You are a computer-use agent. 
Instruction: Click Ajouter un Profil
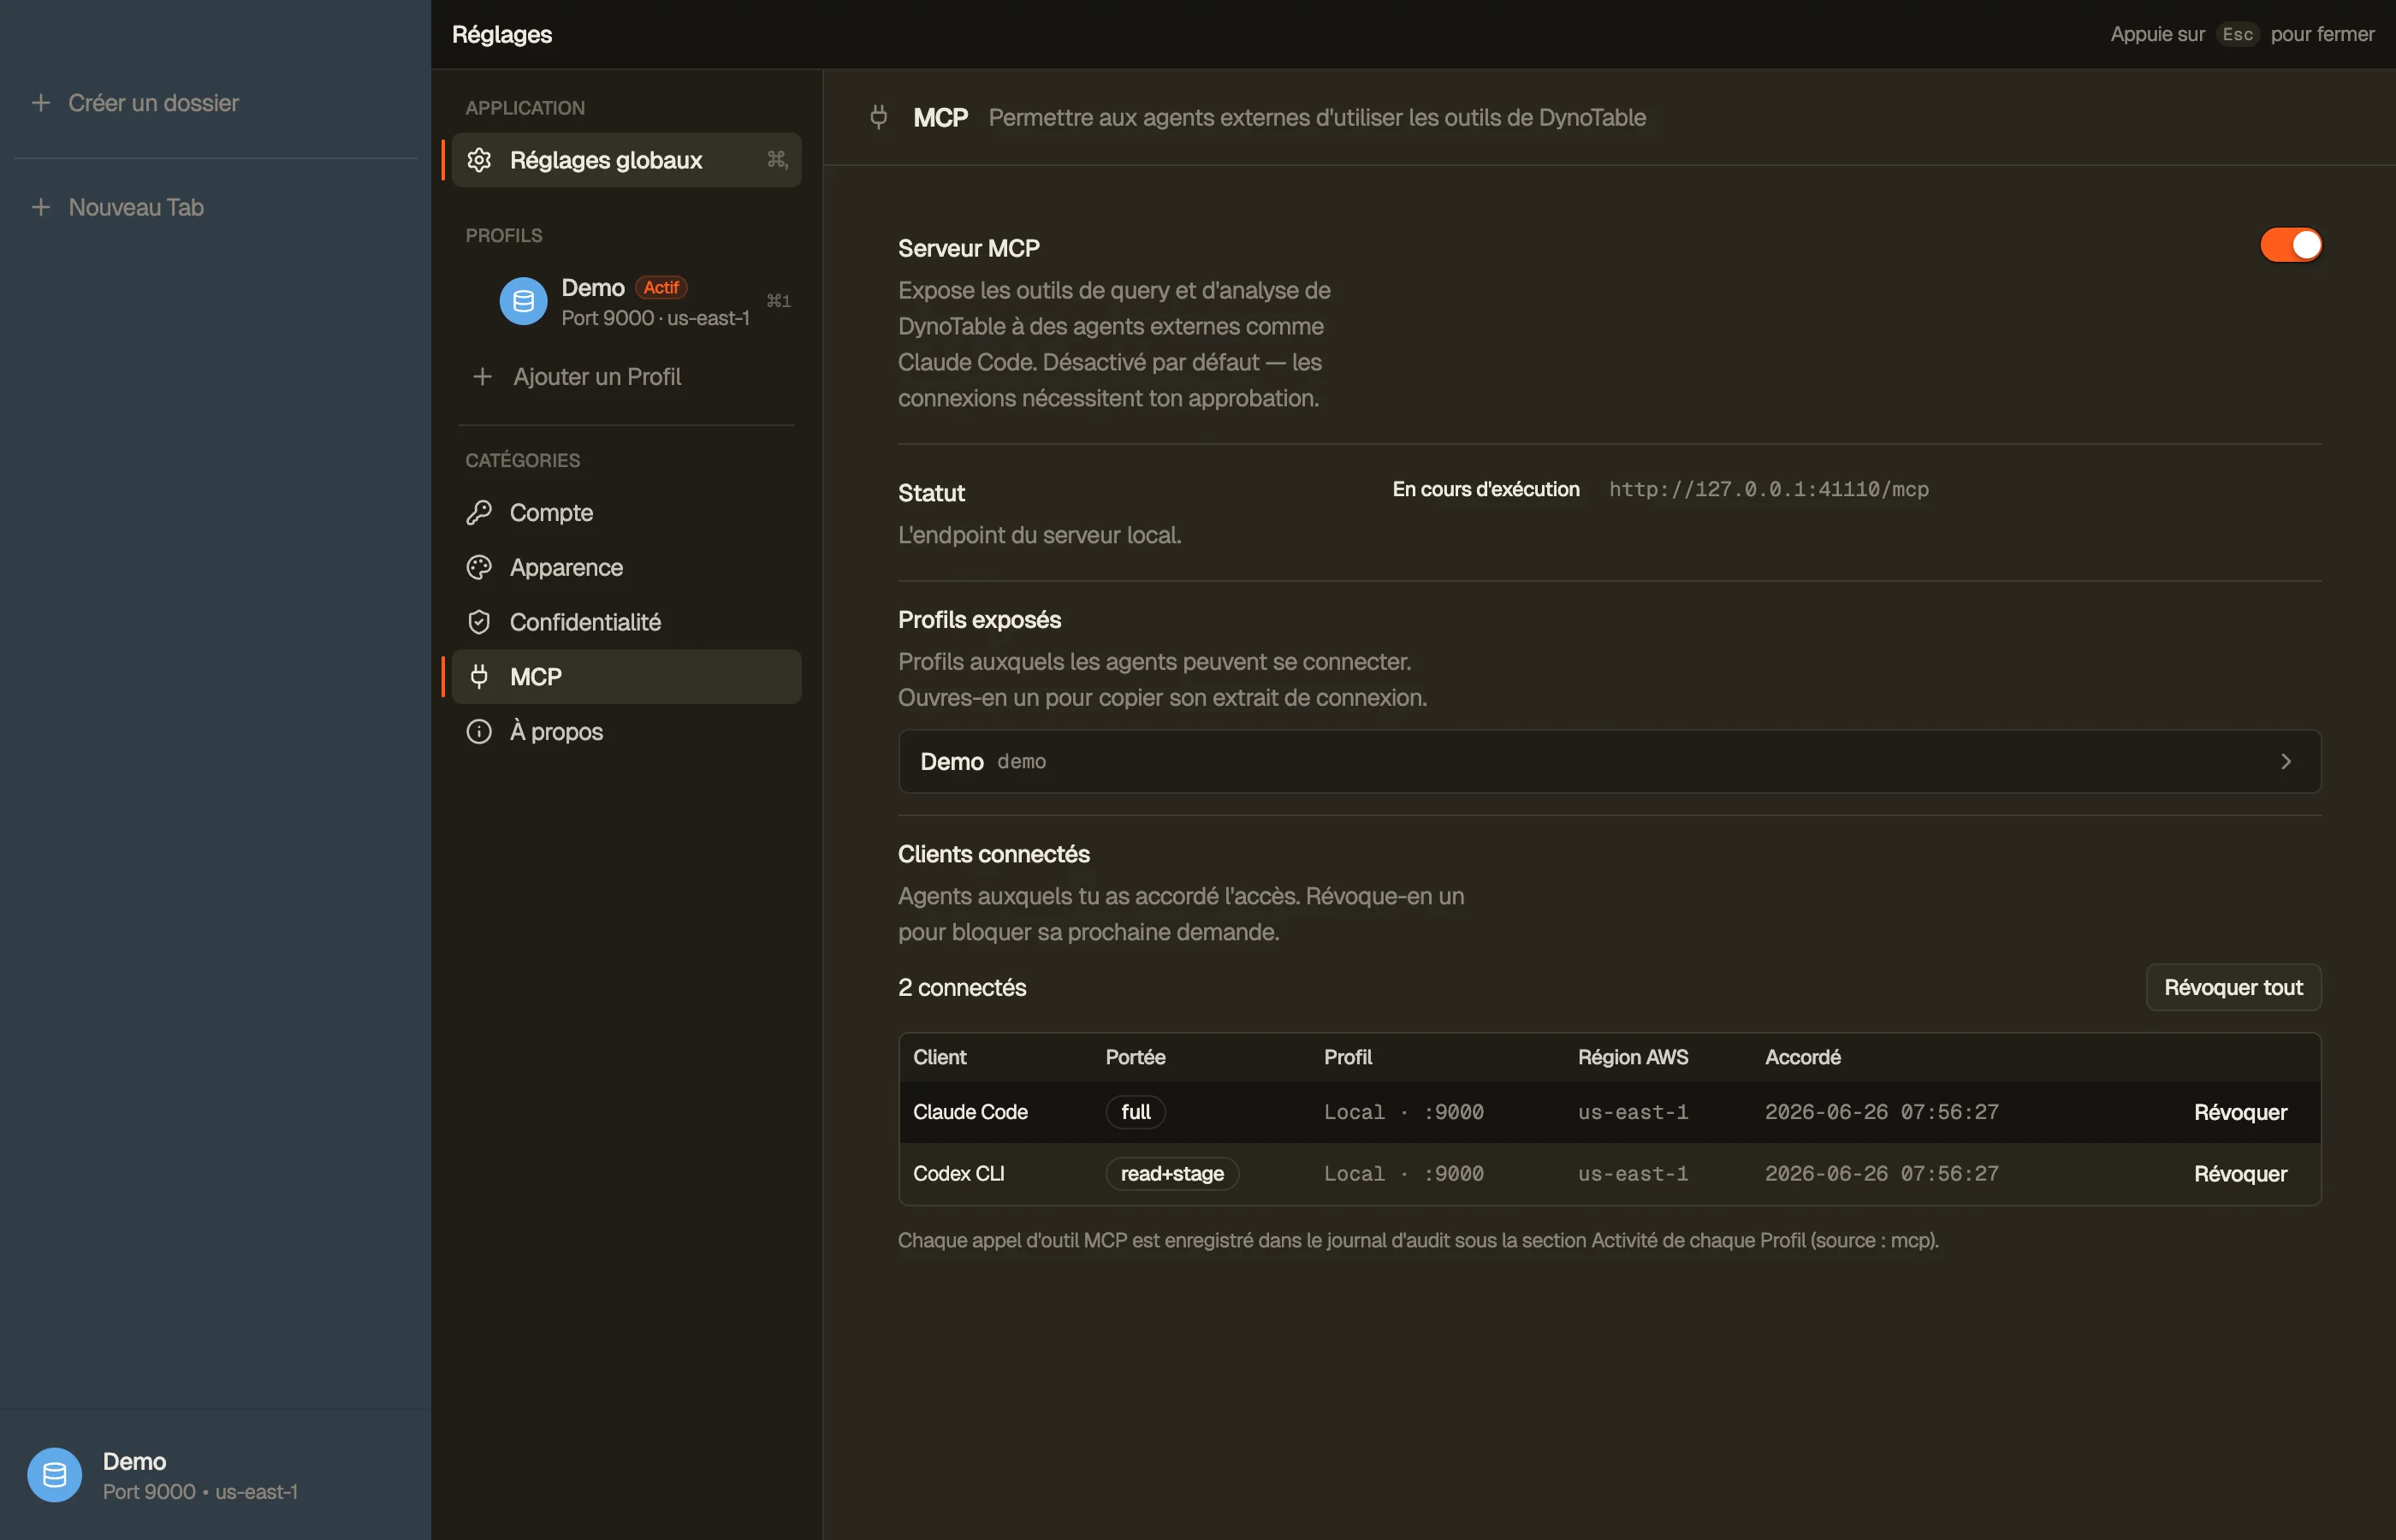[x=596, y=377]
